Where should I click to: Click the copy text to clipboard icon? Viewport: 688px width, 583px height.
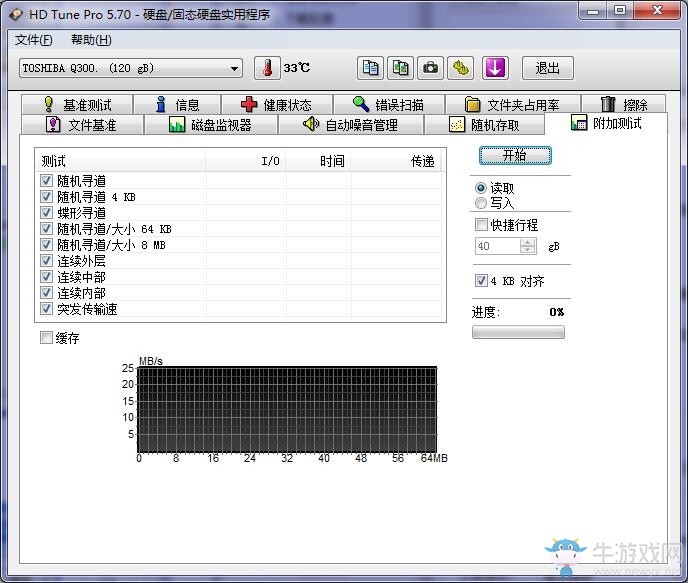(x=370, y=68)
